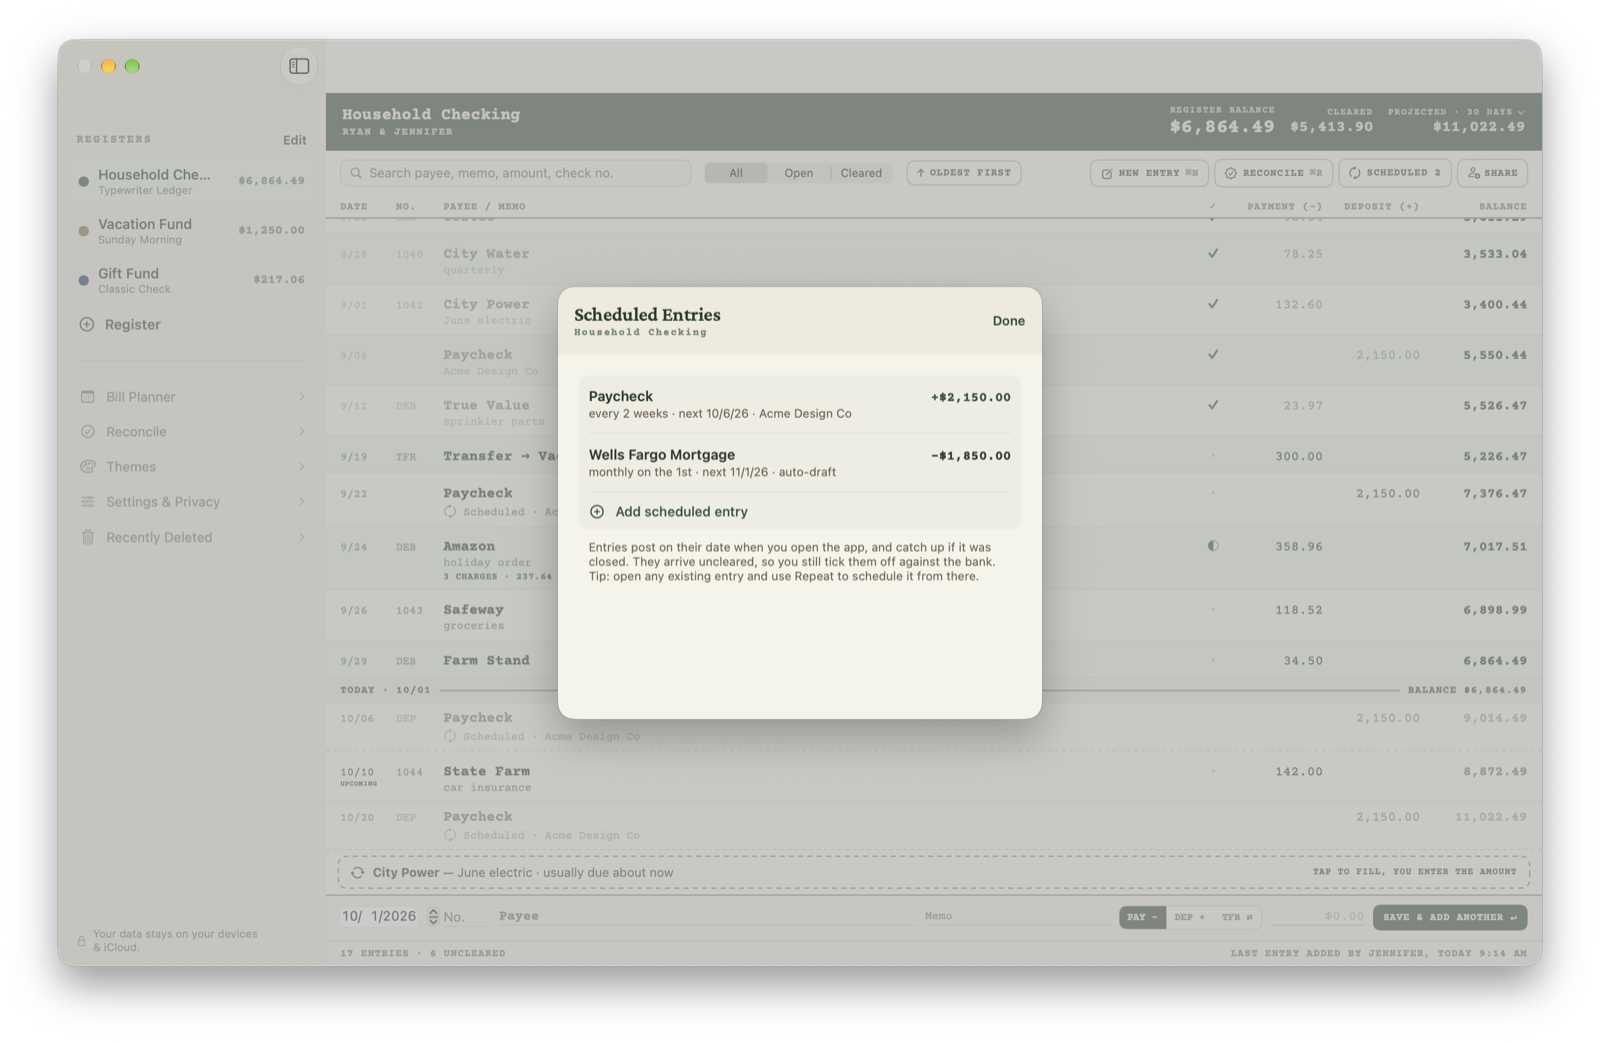Click the Reconcile toolbar button
1600x1043 pixels.
pyautogui.click(x=1273, y=173)
